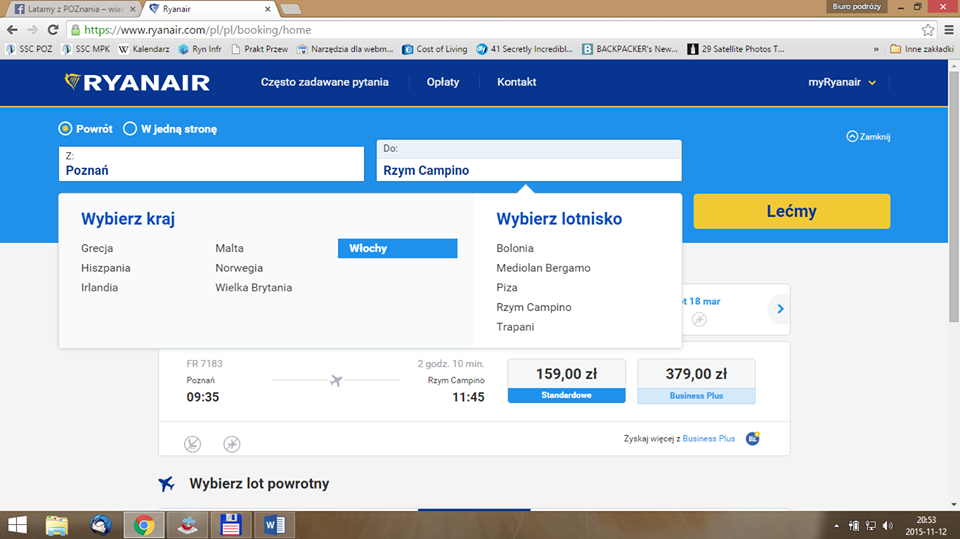This screenshot has width=960, height=539.
Task: Choose Norwegia as the country
Action: point(239,268)
